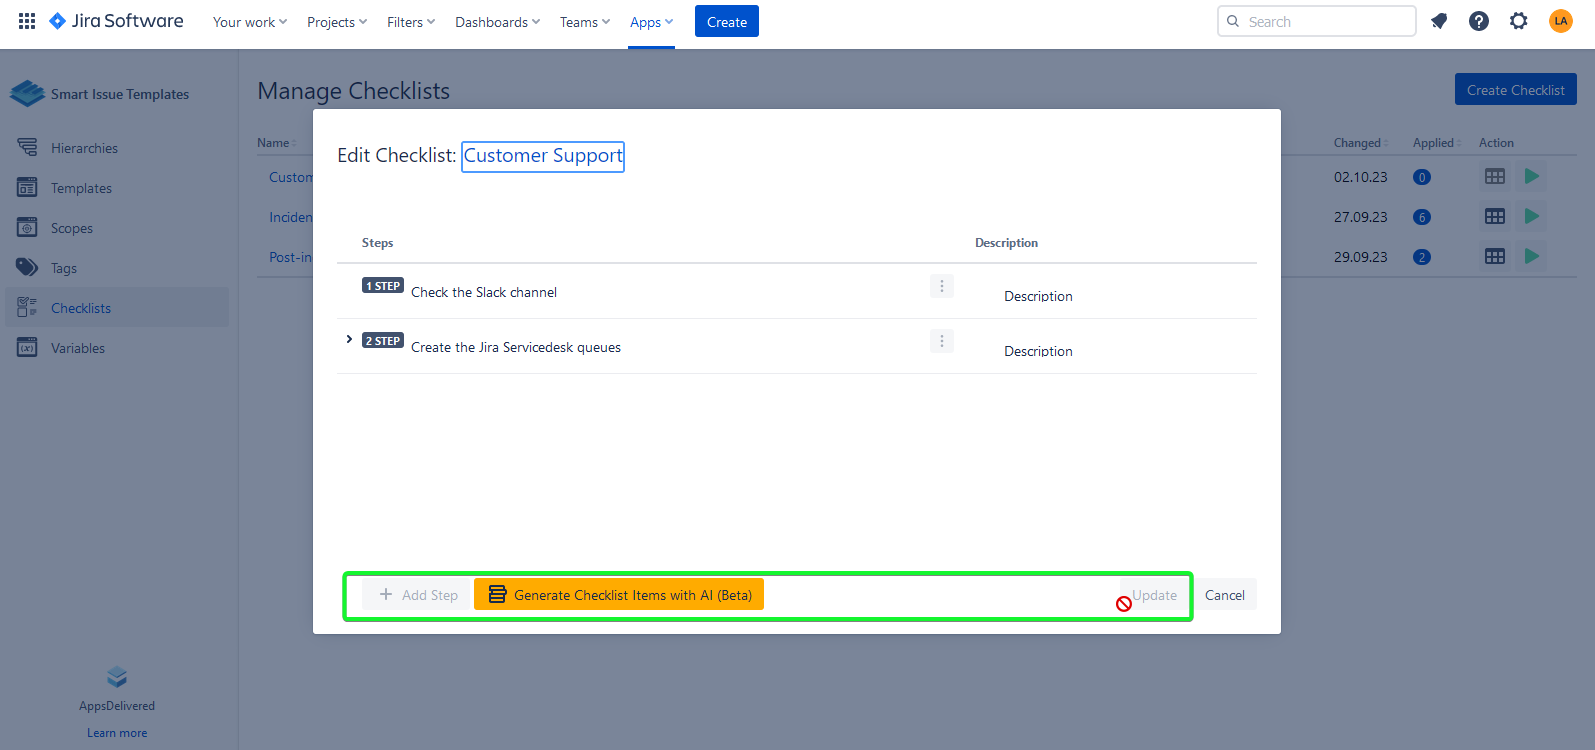
Task: Click Generate Checklist Items with AI button
Action: [619, 595]
